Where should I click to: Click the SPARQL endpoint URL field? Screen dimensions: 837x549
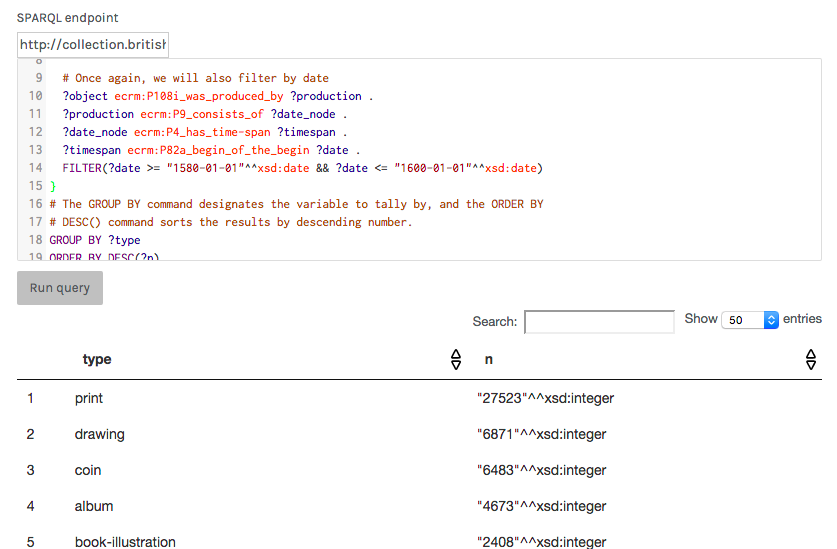coord(93,45)
